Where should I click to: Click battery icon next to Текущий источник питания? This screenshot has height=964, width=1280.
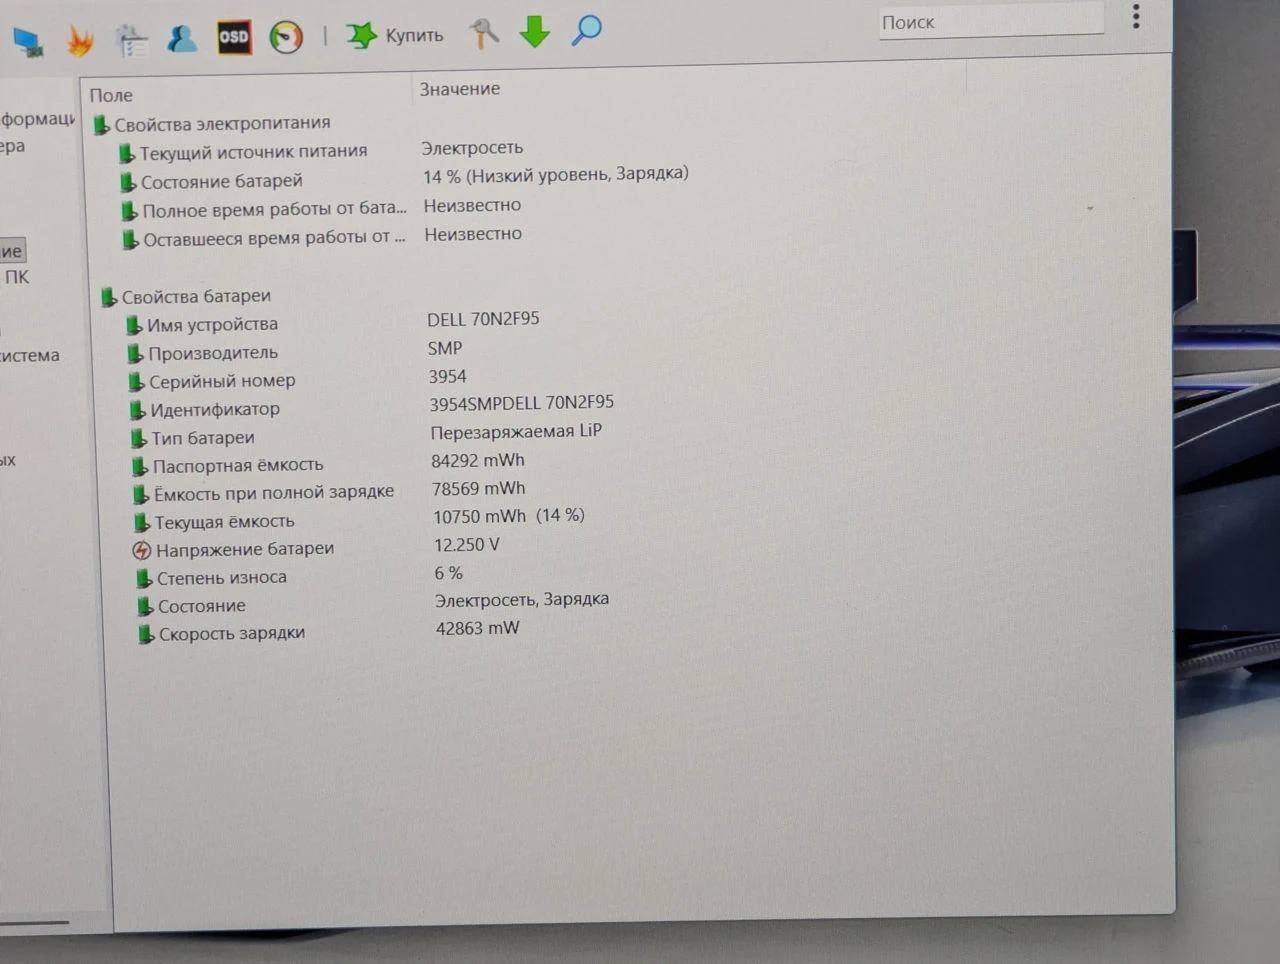[x=127, y=153]
